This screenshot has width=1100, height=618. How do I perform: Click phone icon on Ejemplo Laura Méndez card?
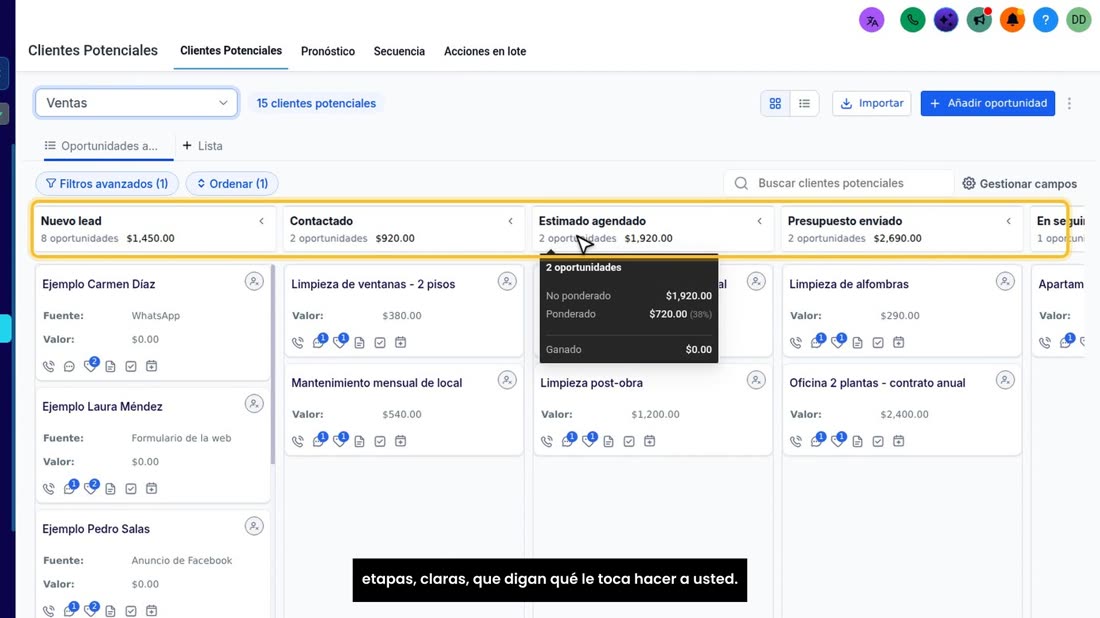tap(48, 489)
